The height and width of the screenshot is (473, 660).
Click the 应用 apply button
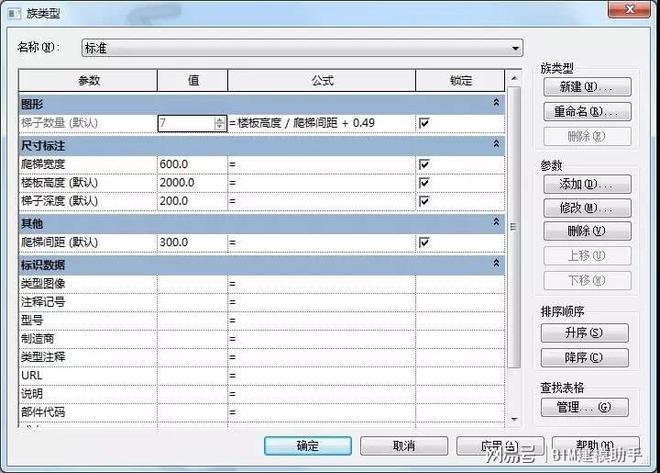tap(500, 446)
